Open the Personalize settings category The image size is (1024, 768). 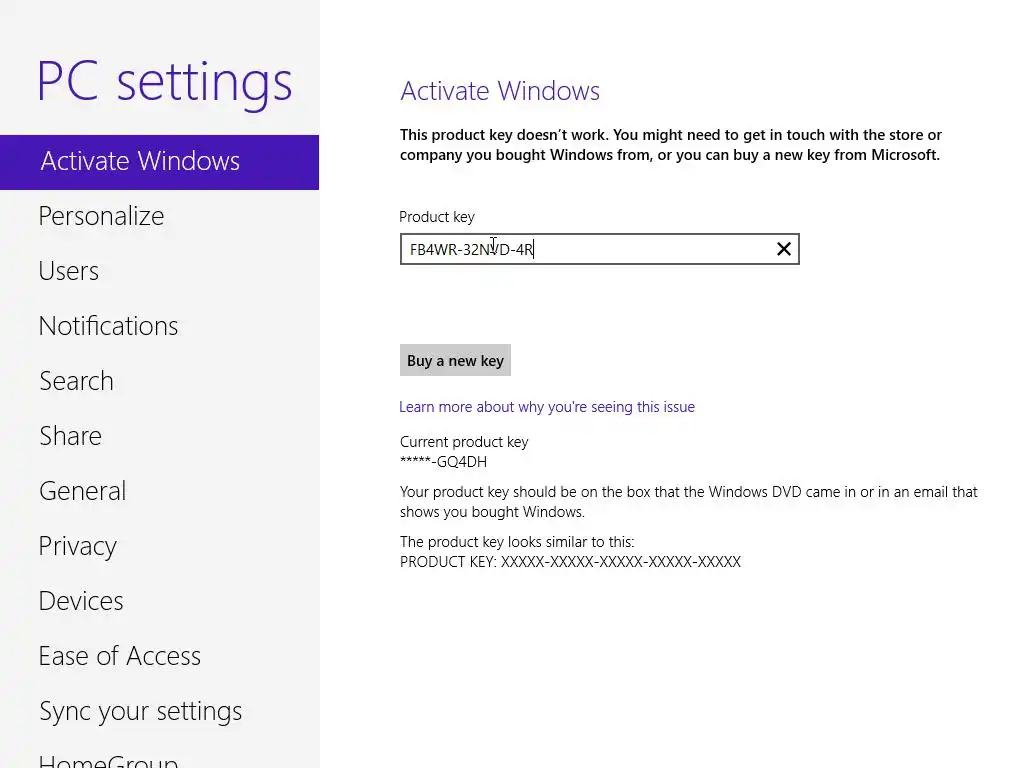pyautogui.click(x=101, y=216)
